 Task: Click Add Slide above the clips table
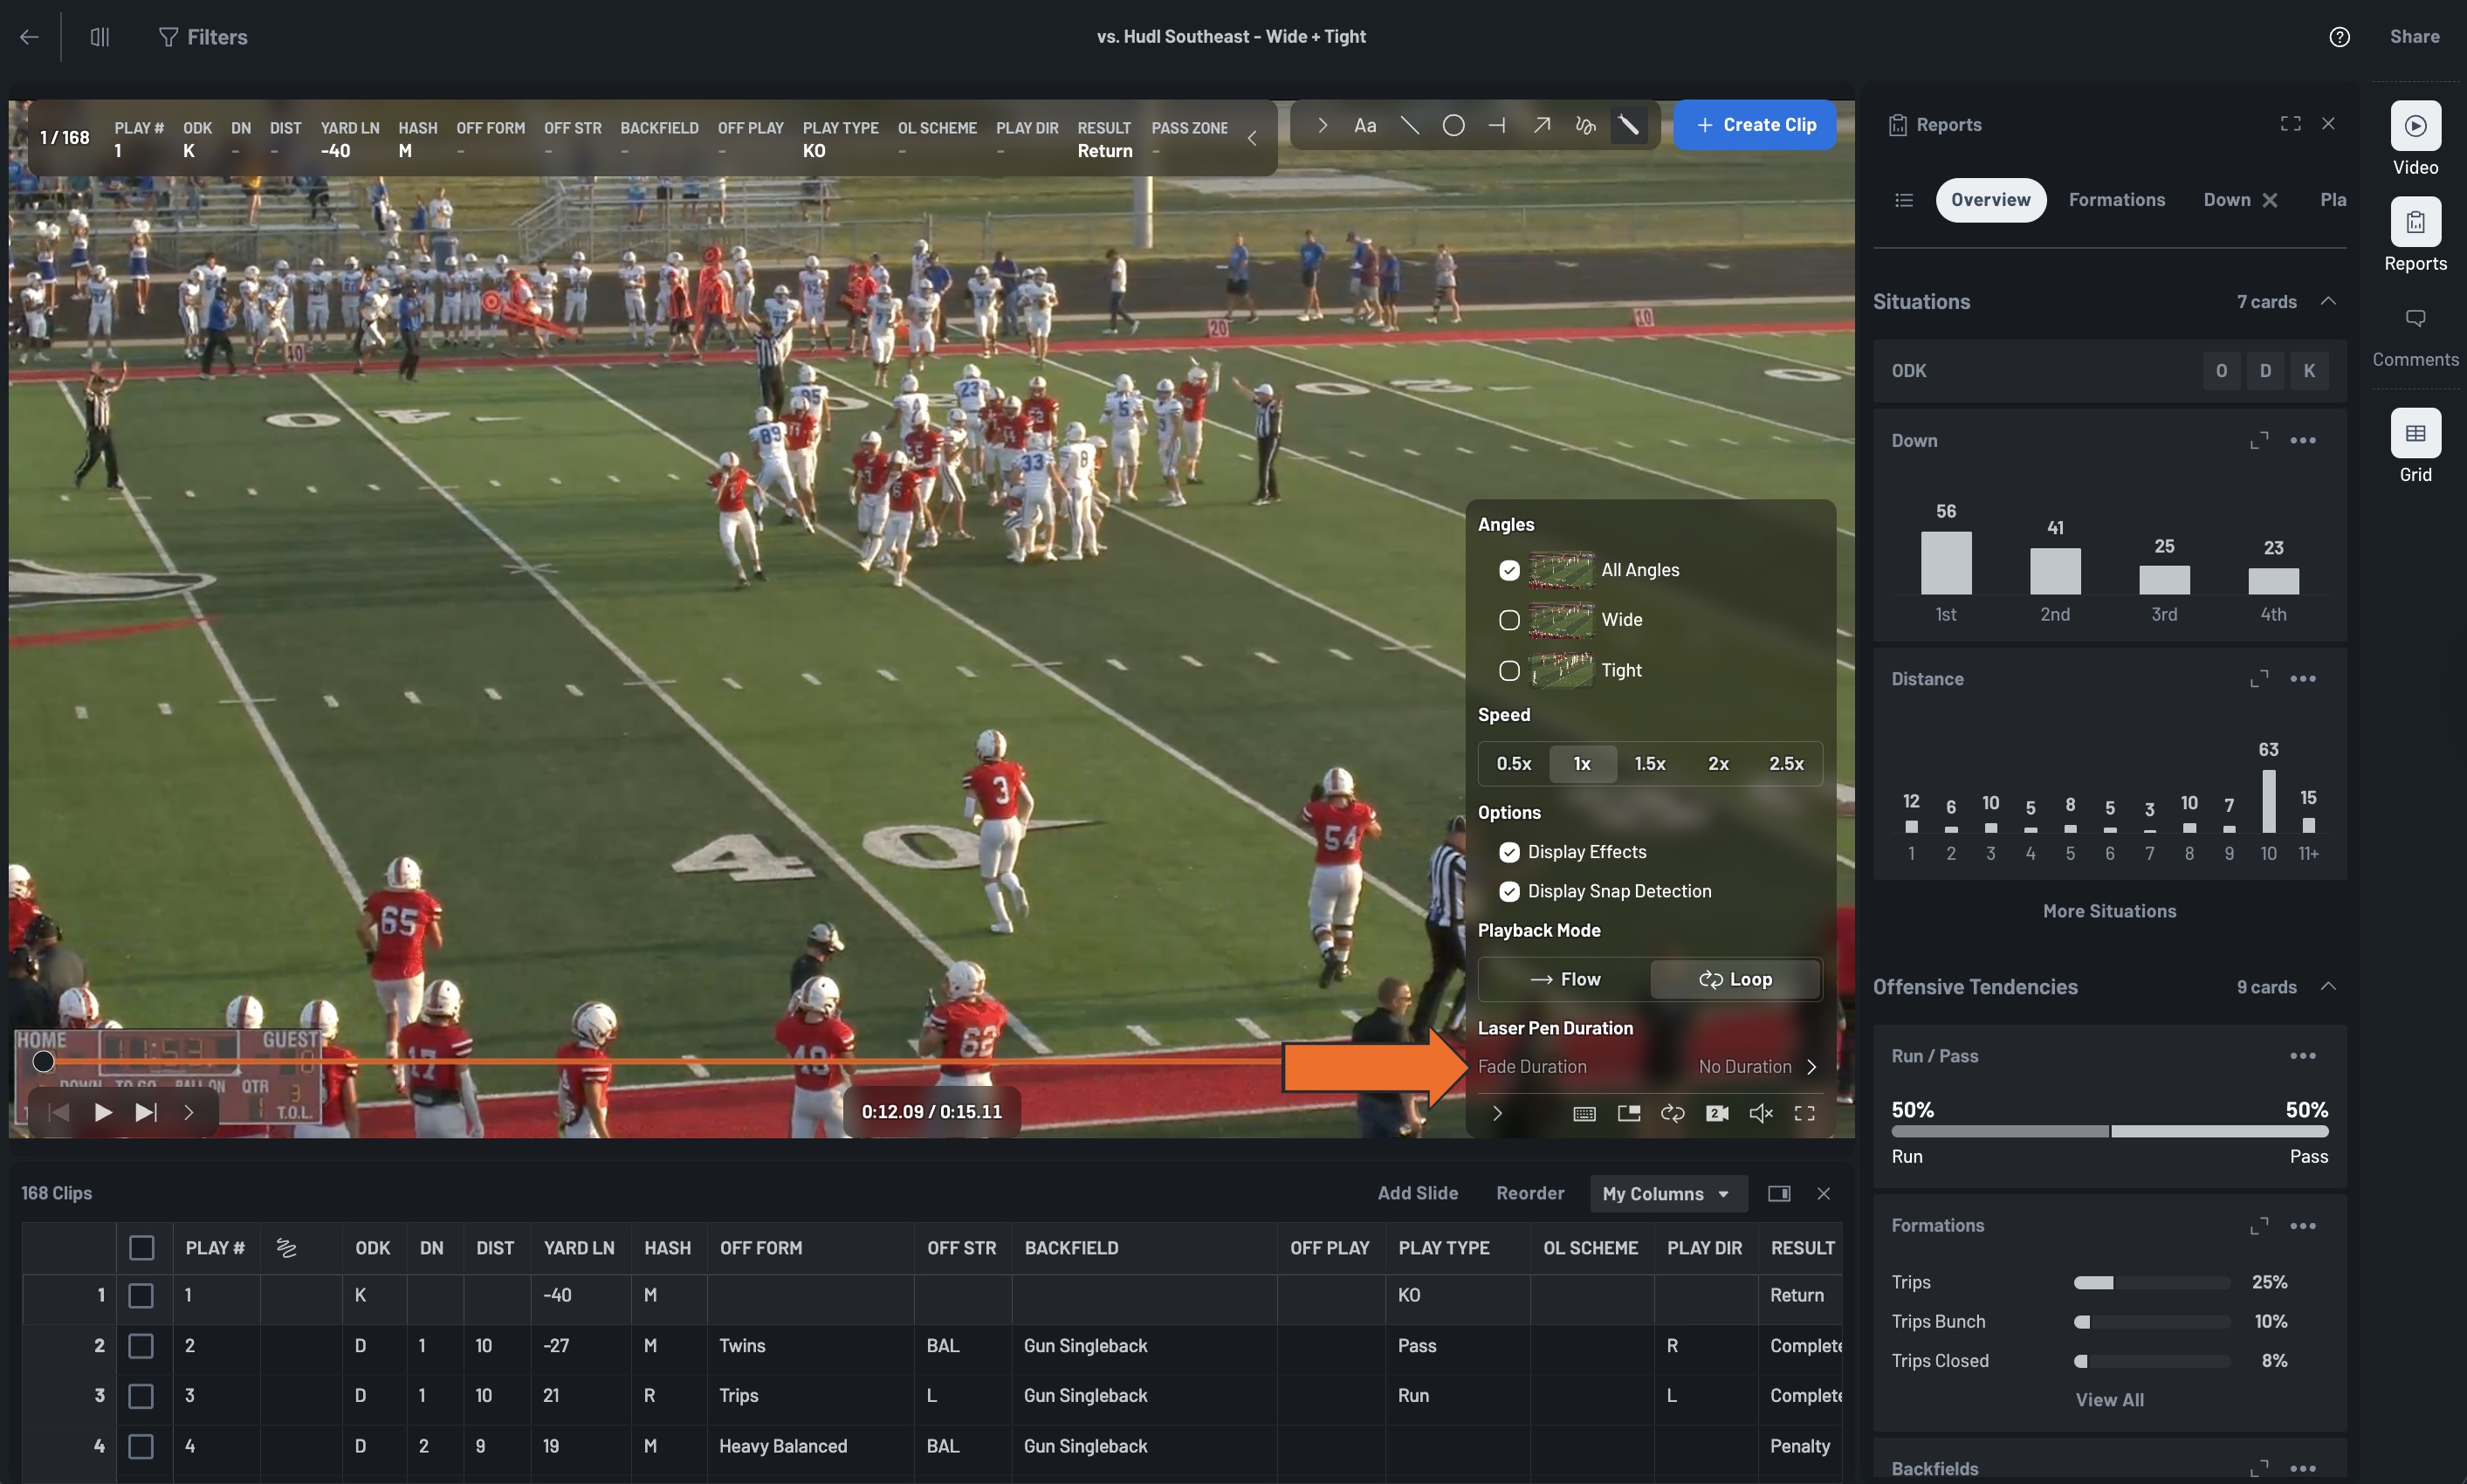tap(1417, 1193)
